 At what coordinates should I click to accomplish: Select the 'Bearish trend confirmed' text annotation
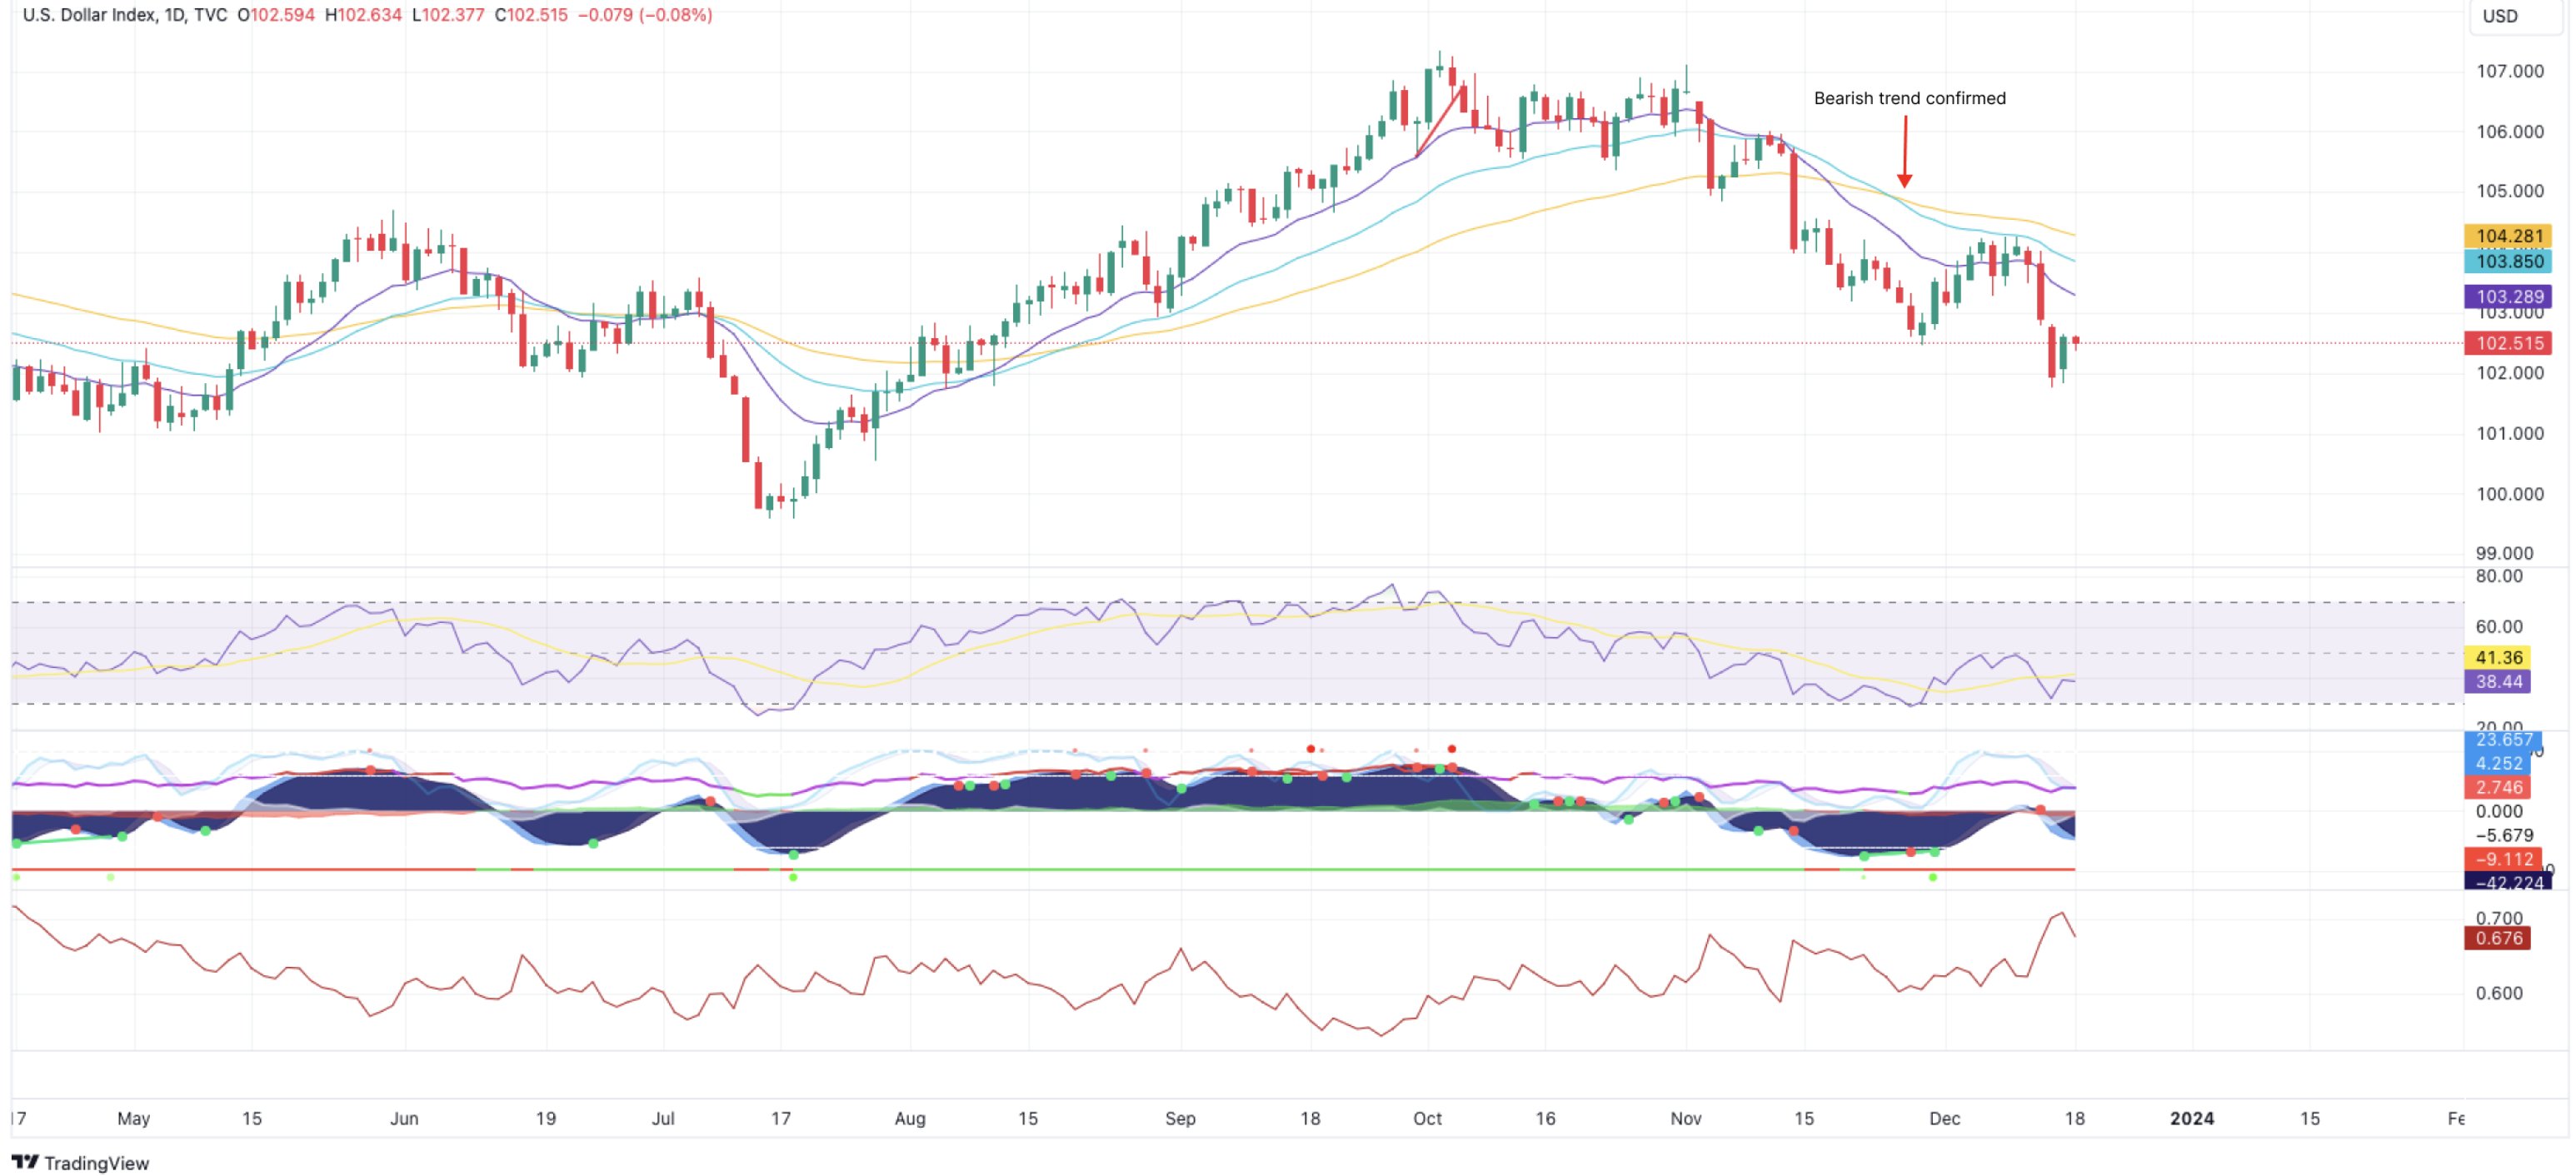click(x=1909, y=98)
